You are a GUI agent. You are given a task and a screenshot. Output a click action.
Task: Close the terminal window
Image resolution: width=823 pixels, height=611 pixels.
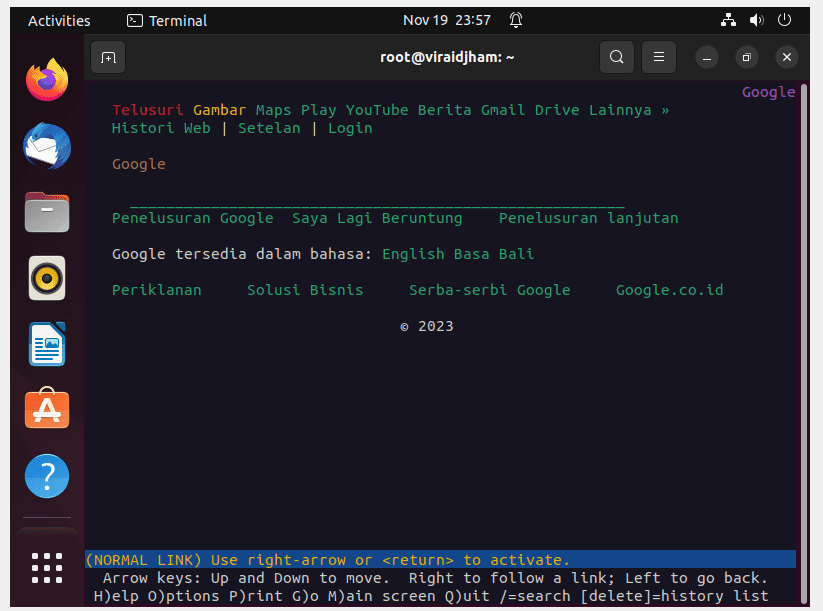click(787, 57)
